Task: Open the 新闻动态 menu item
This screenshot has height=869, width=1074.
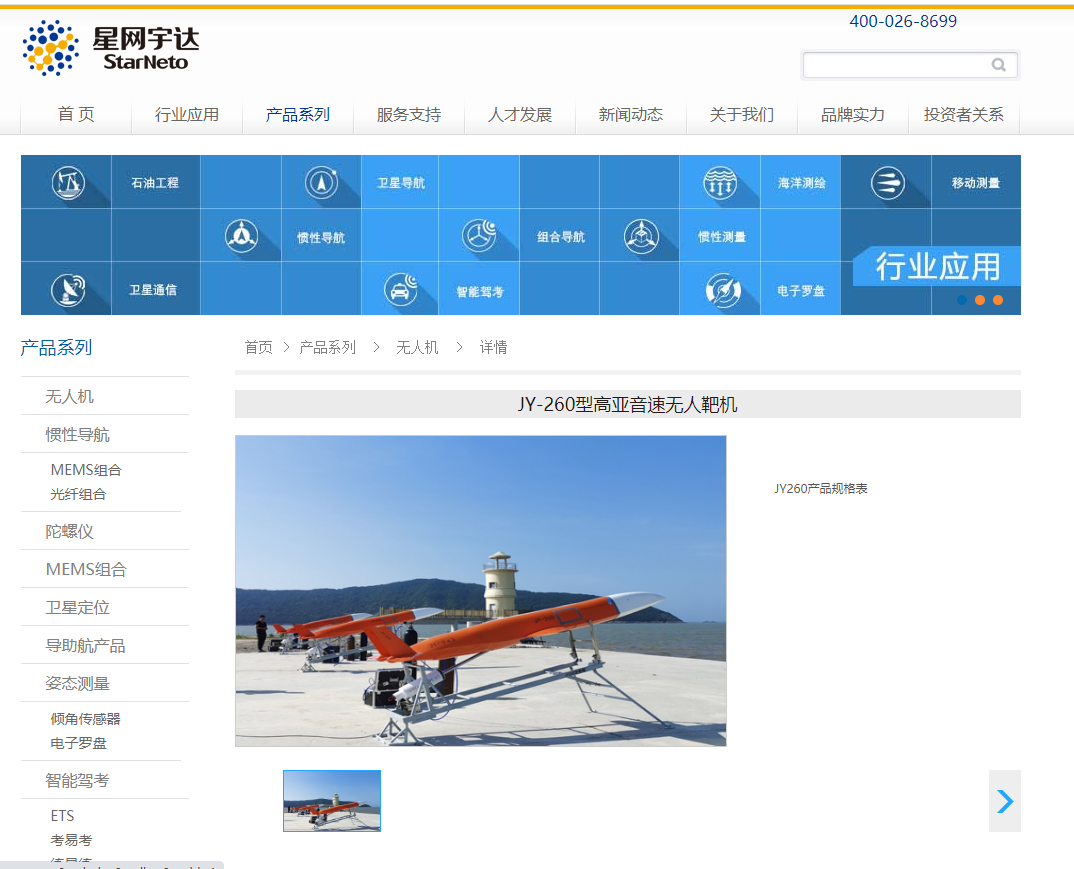Action: 630,114
